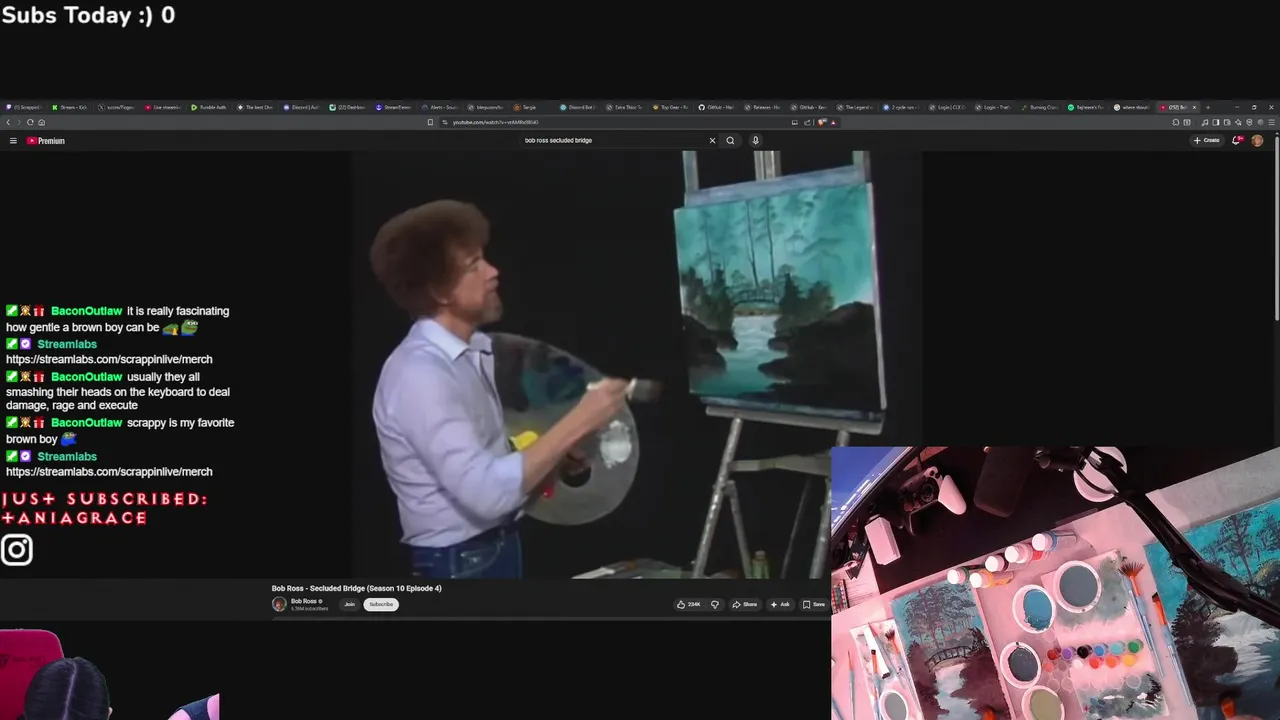This screenshot has height=720, width=1280.
Task: Click the Brave shields lion icon
Action: pos(821,122)
